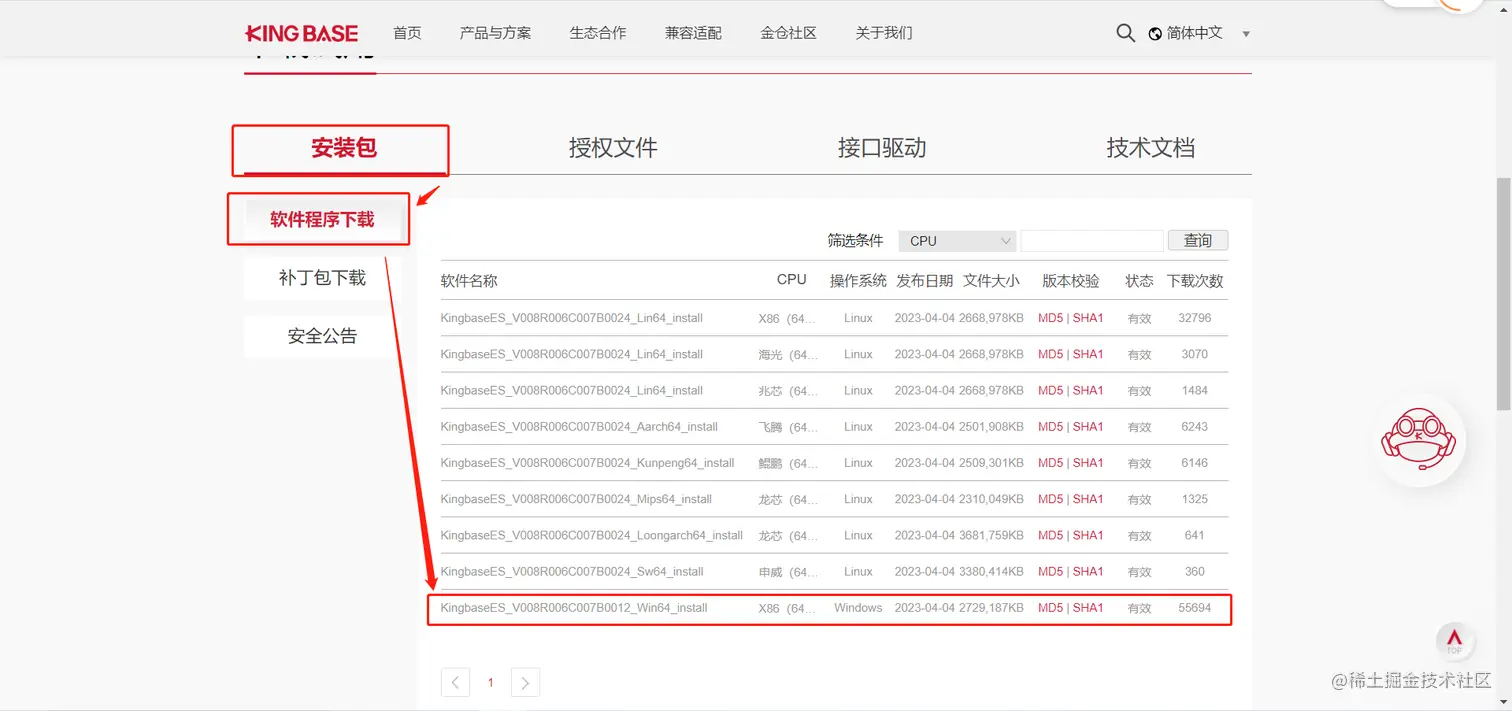The width and height of the screenshot is (1512, 711).
Task: Go to next page arrow
Action: (x=525, y=682)
